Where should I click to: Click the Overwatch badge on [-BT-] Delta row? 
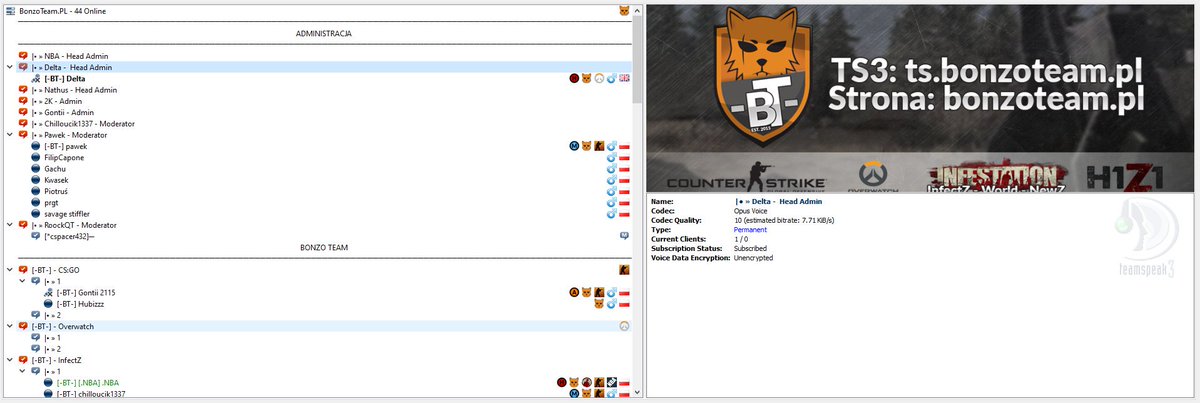(599, 79)
